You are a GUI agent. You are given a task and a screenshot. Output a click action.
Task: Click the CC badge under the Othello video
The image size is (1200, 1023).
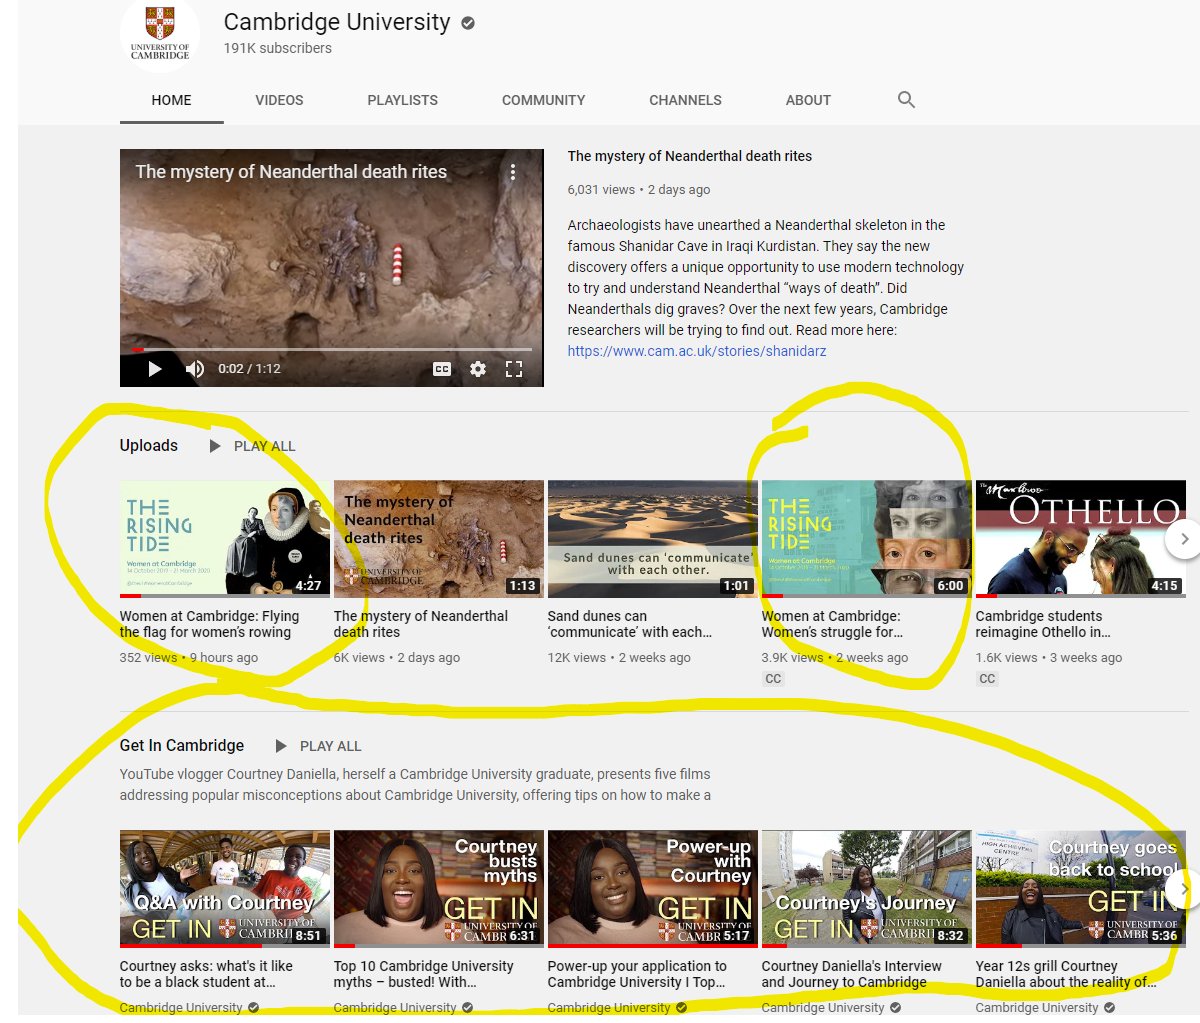tap(987, 679)
